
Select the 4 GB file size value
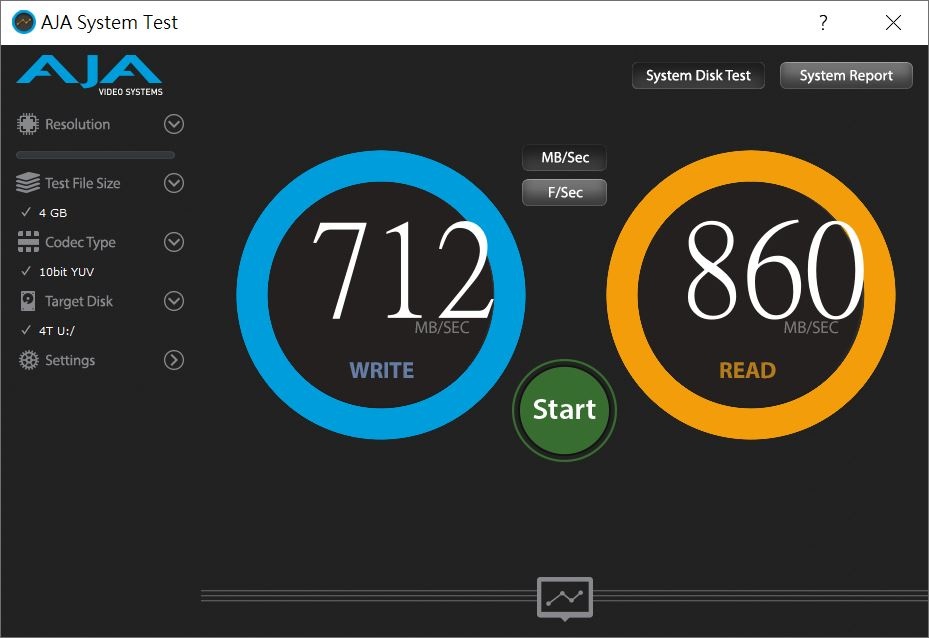[x=53, y=213]
